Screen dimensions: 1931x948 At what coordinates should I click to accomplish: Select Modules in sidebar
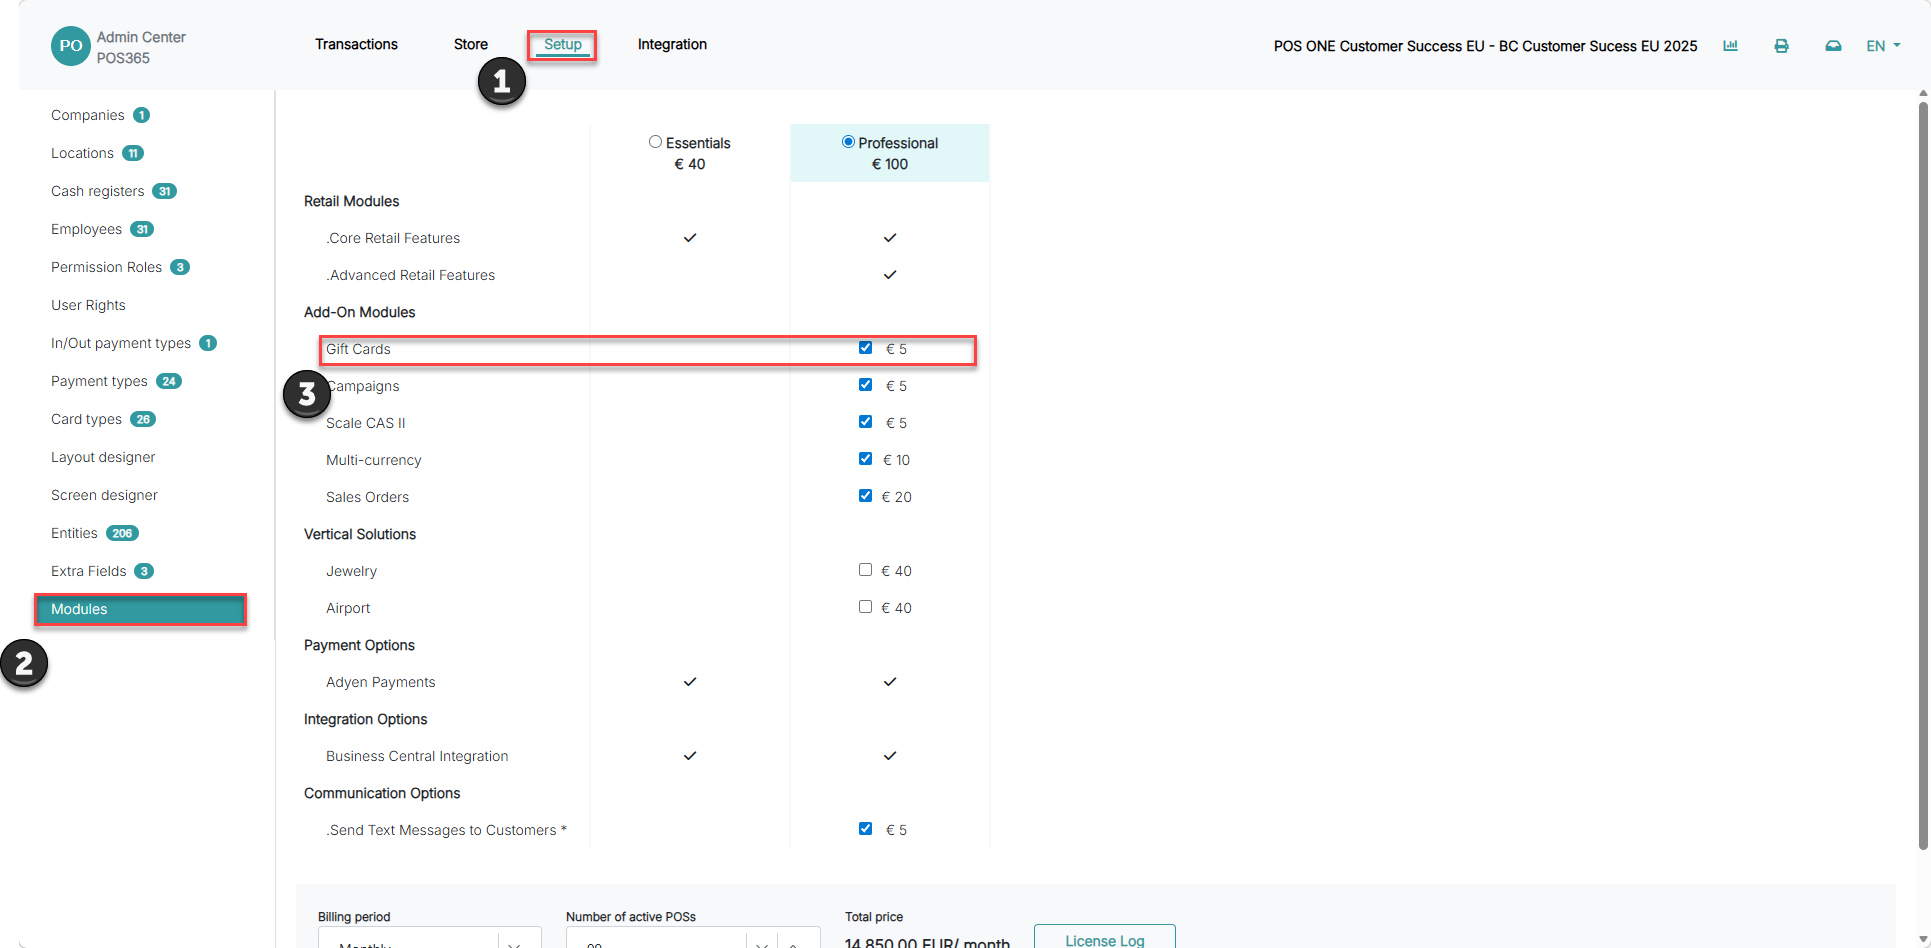[140, 609]
